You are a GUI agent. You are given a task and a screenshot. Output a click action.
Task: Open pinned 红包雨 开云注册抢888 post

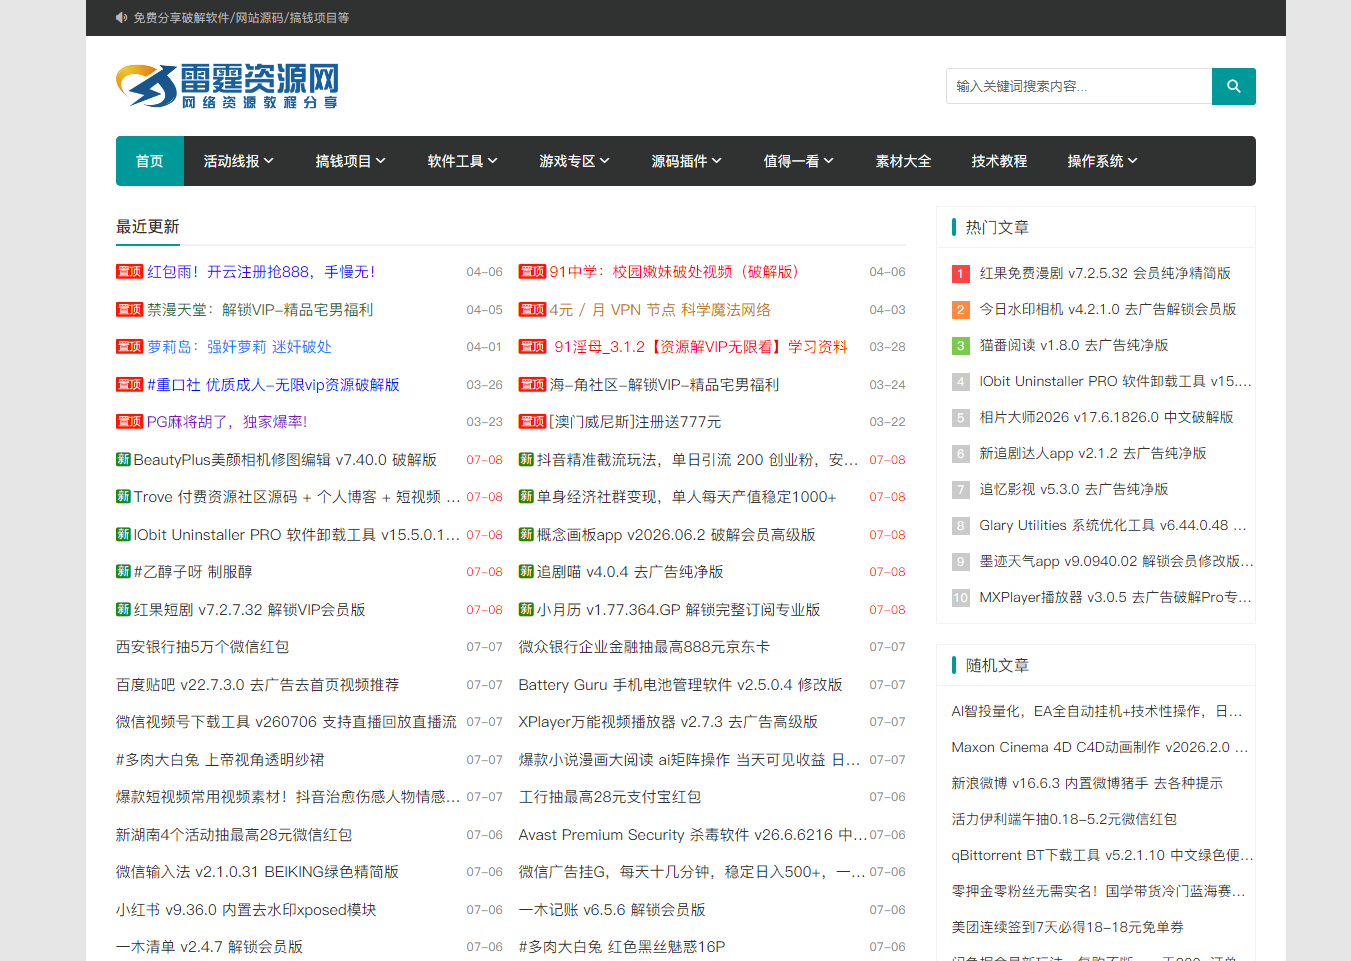tap(261, 272)
